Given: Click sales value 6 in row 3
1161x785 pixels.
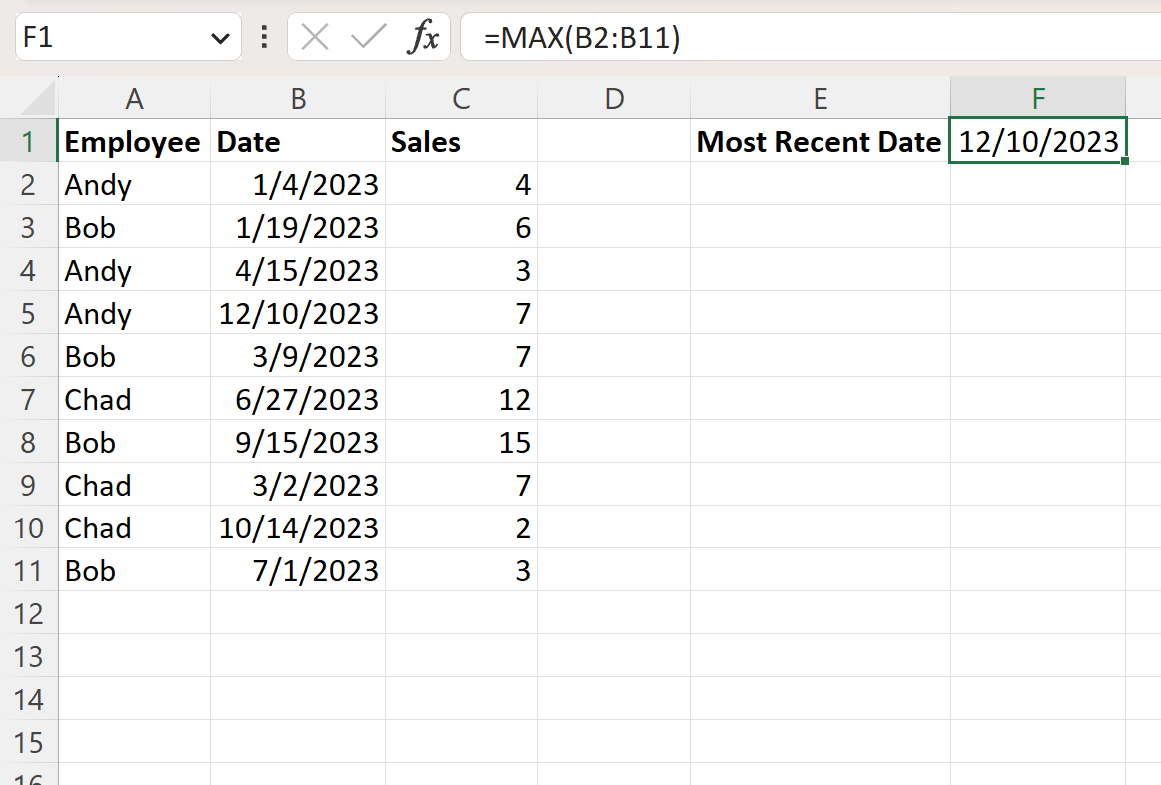Looking at the screenshot, I should (461, 227).
